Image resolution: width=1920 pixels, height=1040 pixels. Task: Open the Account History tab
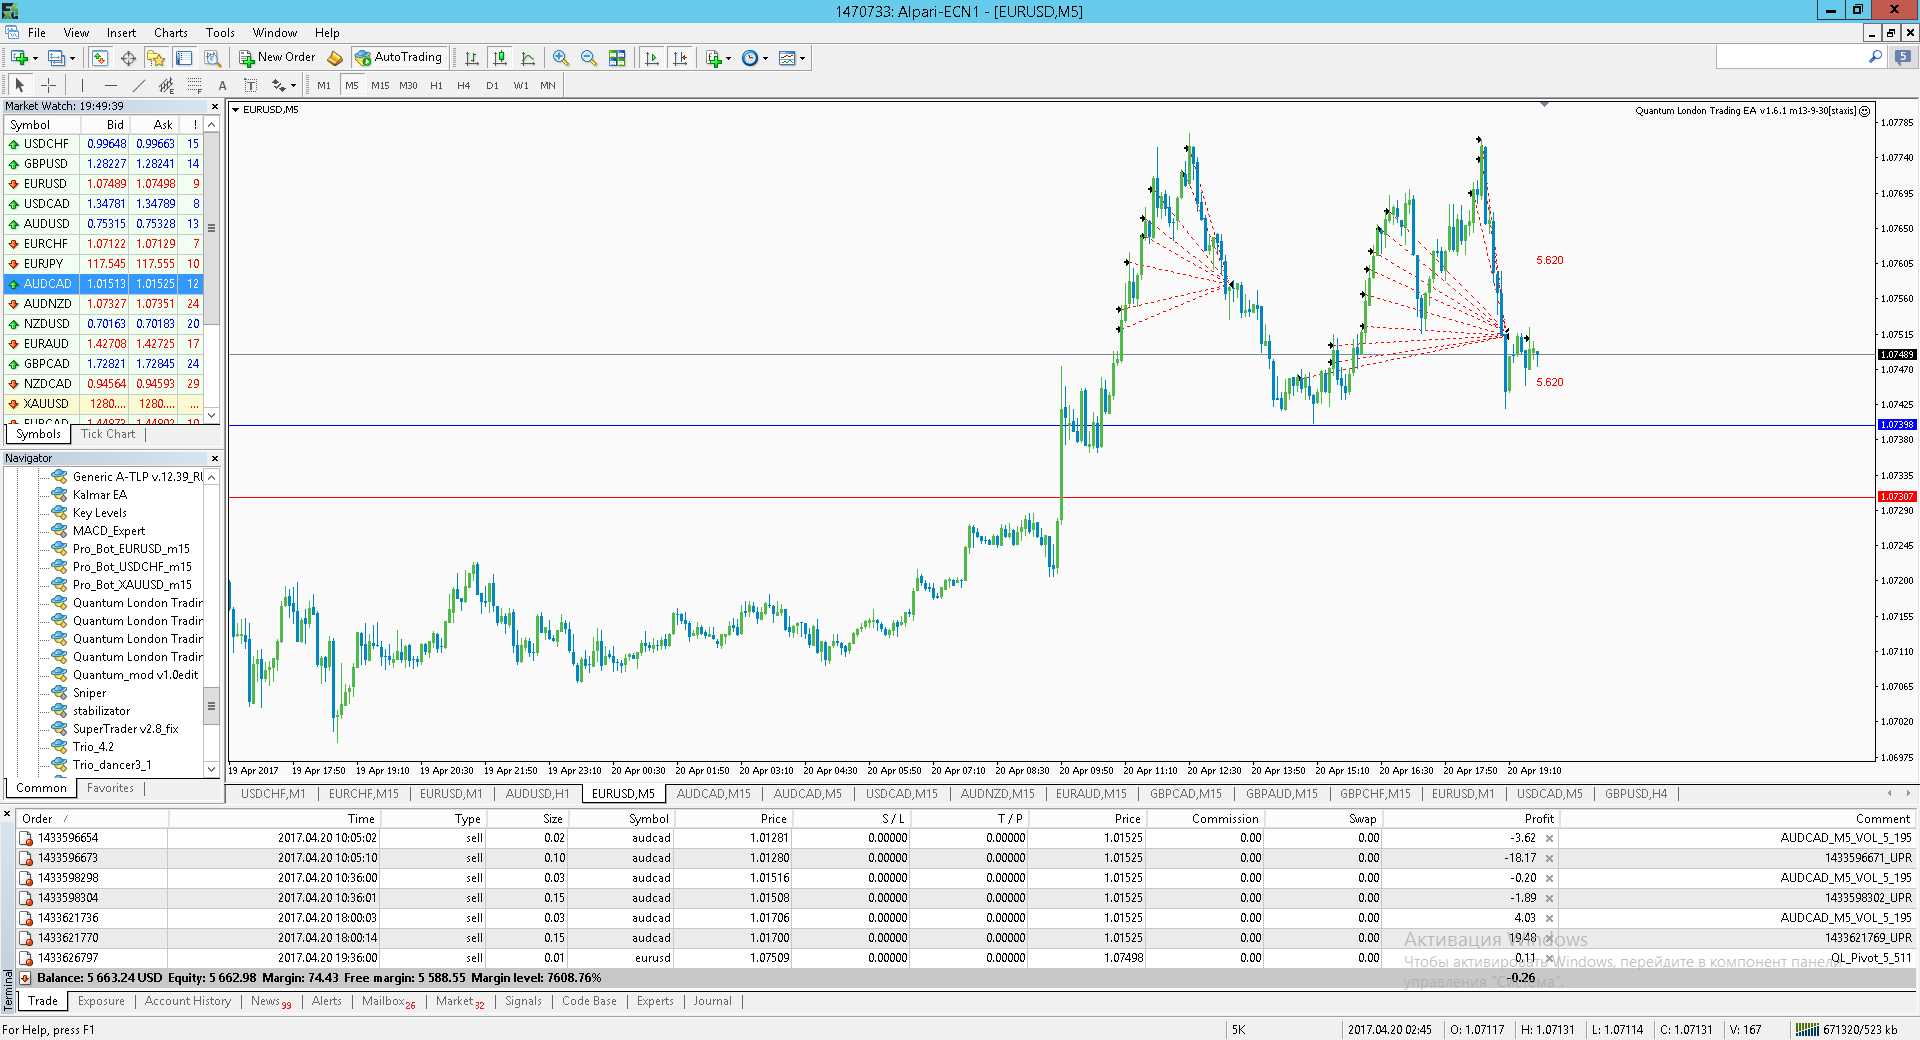click(x=188, y=1001)
